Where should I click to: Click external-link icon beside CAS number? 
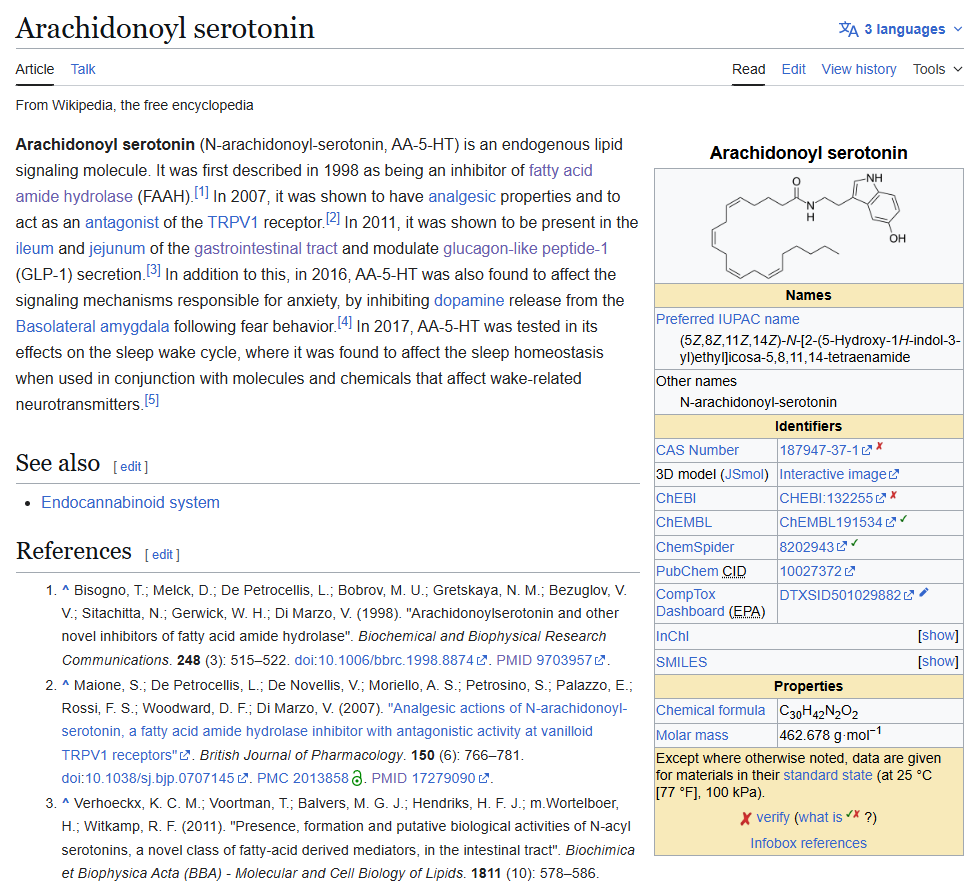tap(866, 451)
